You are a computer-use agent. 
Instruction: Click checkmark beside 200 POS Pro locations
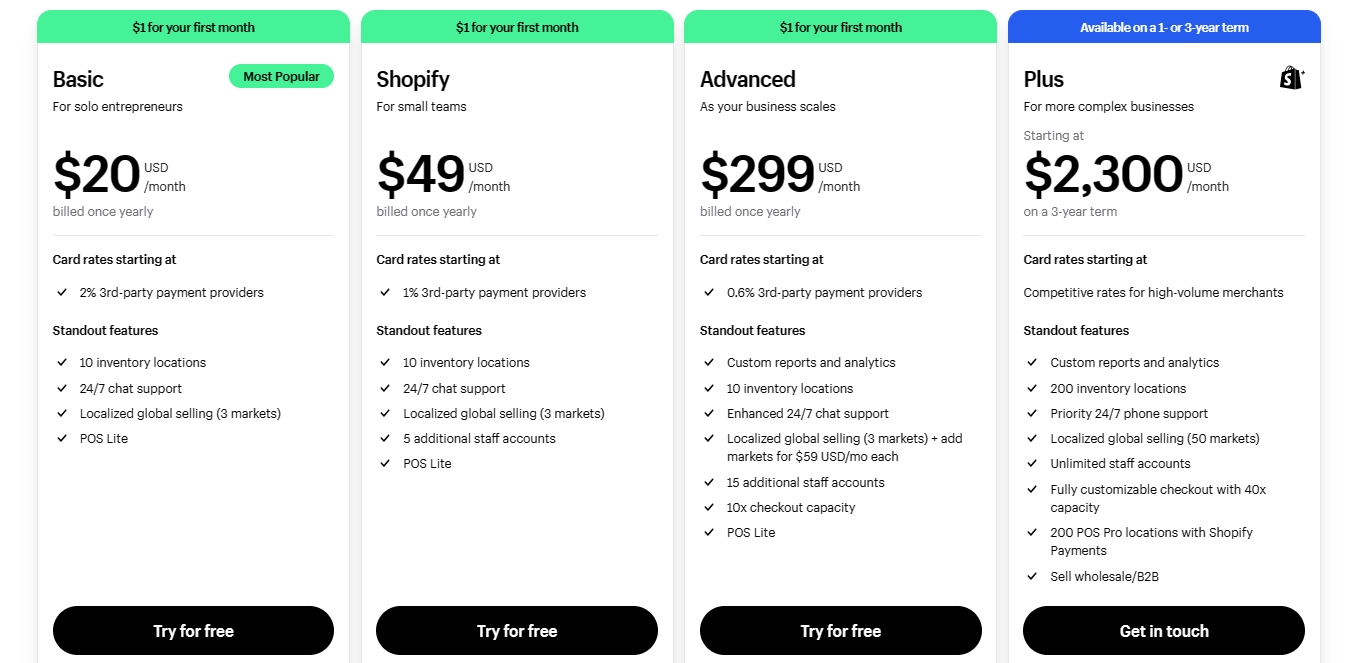click(1033, 533)
